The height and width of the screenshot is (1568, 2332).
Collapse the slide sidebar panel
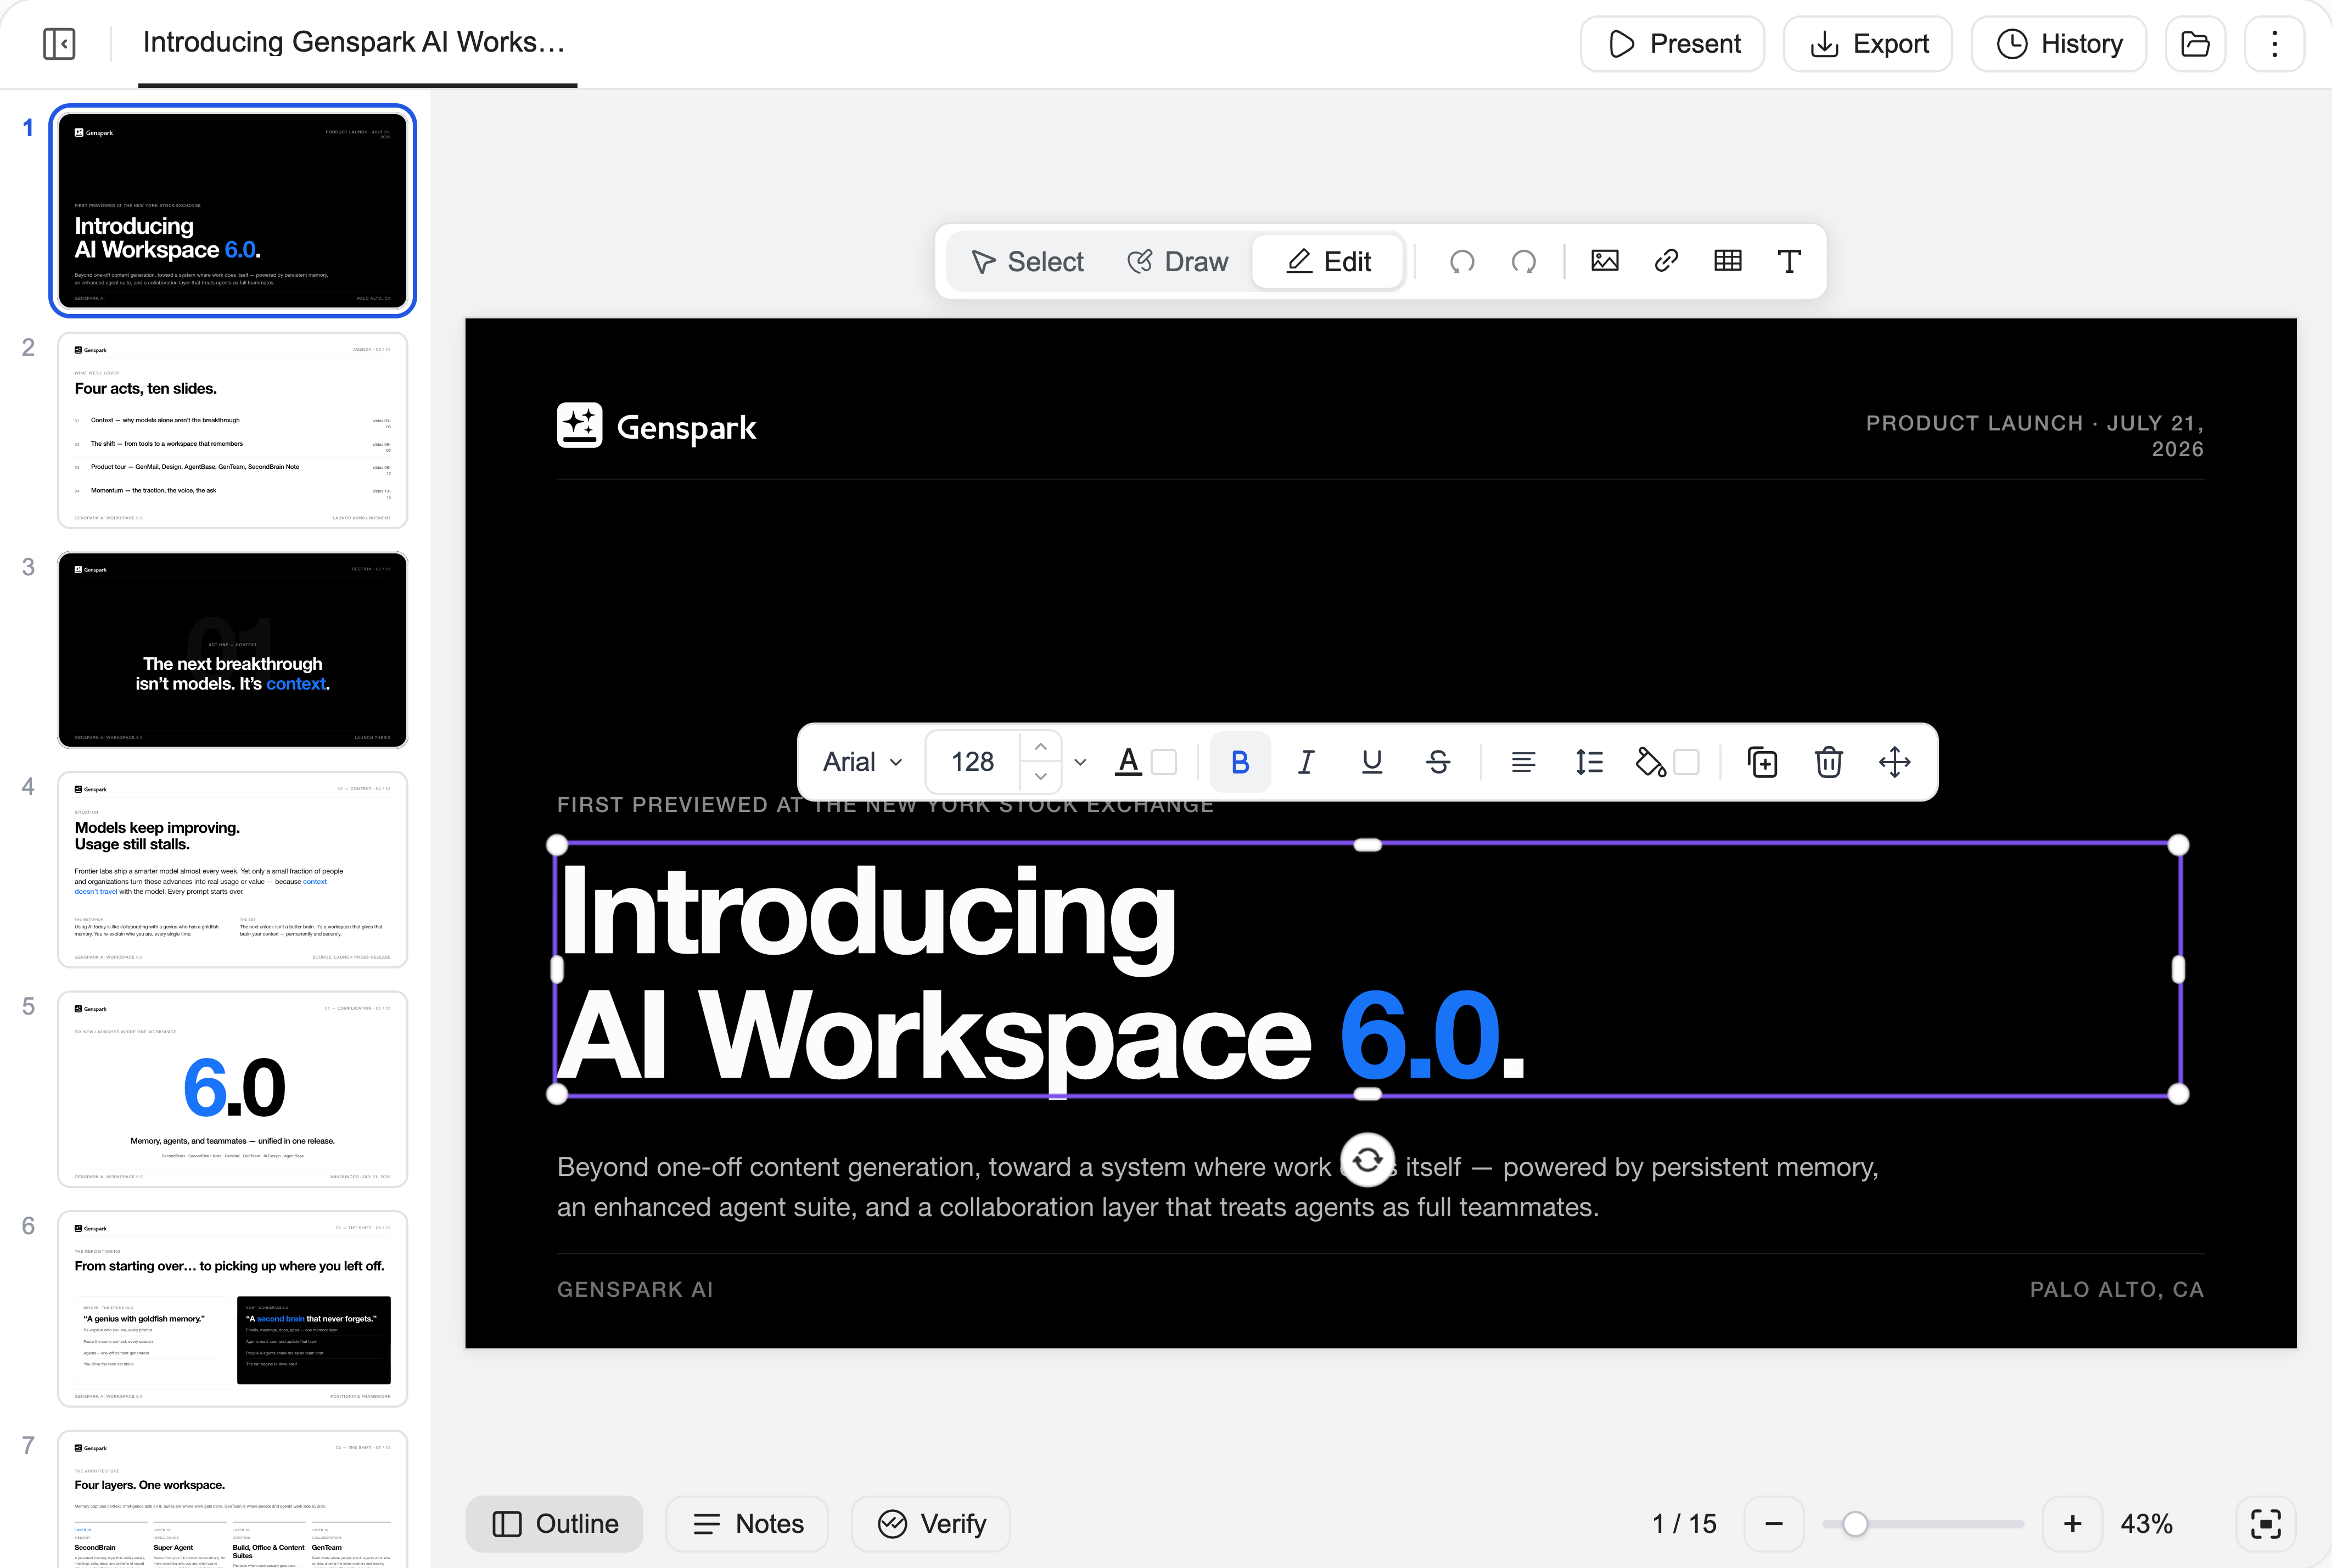[x=60, y=44]
